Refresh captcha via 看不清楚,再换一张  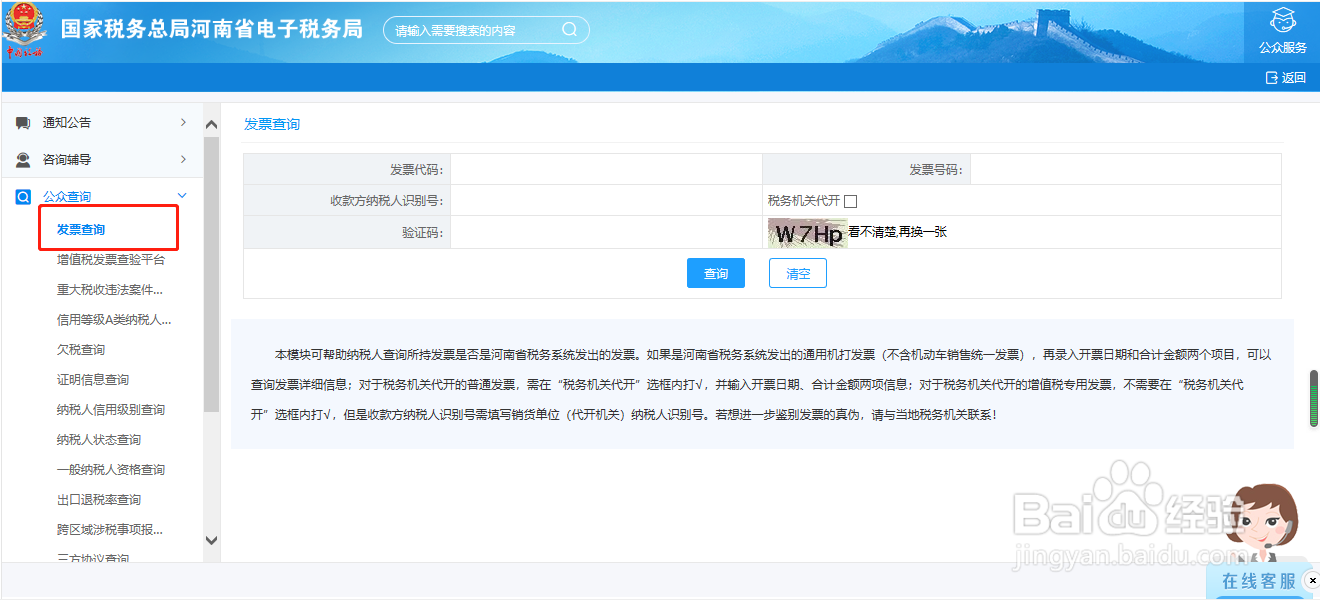click(x=898, y=232)
